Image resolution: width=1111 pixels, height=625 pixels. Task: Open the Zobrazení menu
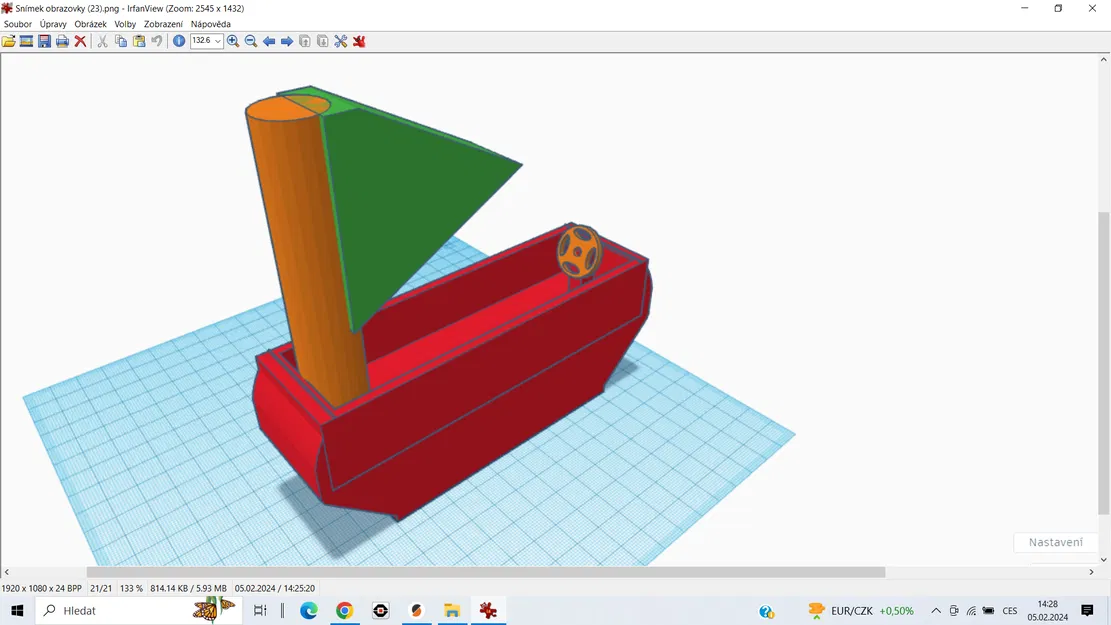(162, 23)
